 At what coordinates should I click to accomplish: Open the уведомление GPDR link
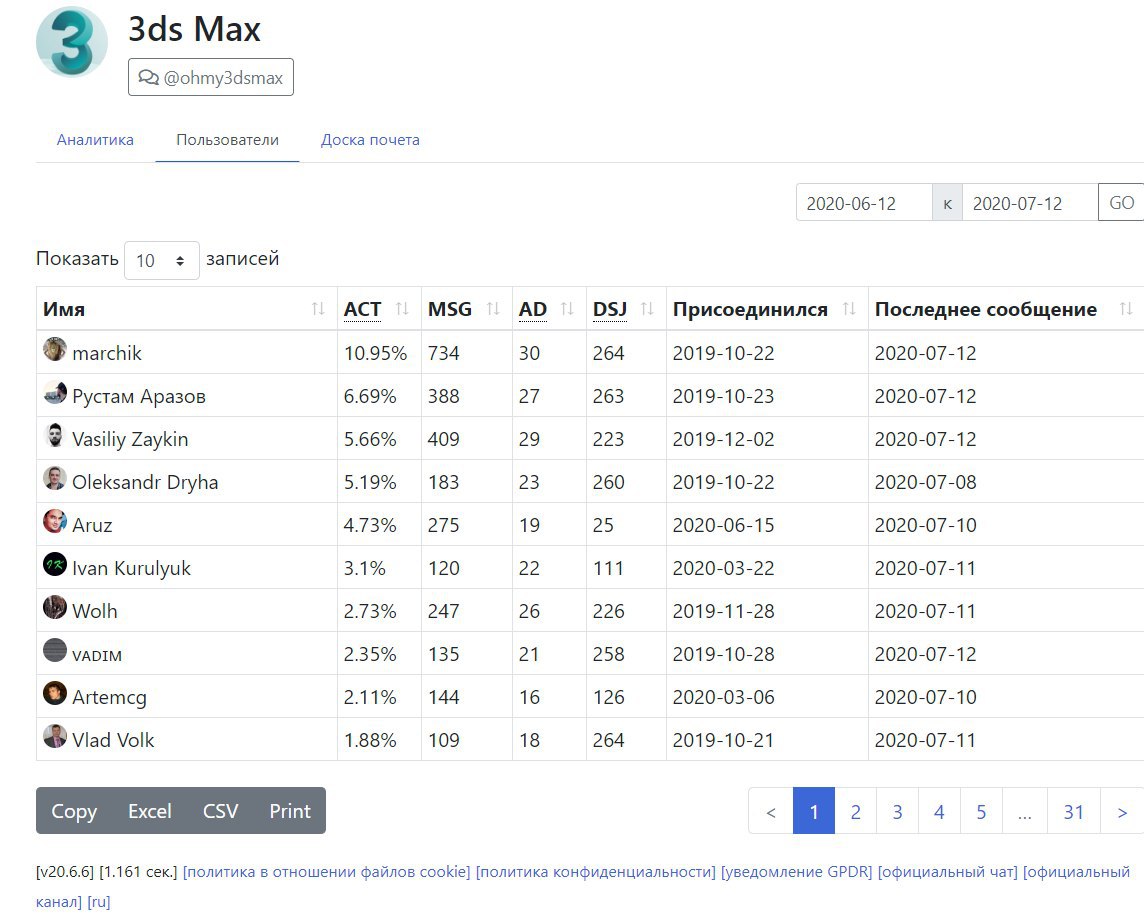pos(797,871)
